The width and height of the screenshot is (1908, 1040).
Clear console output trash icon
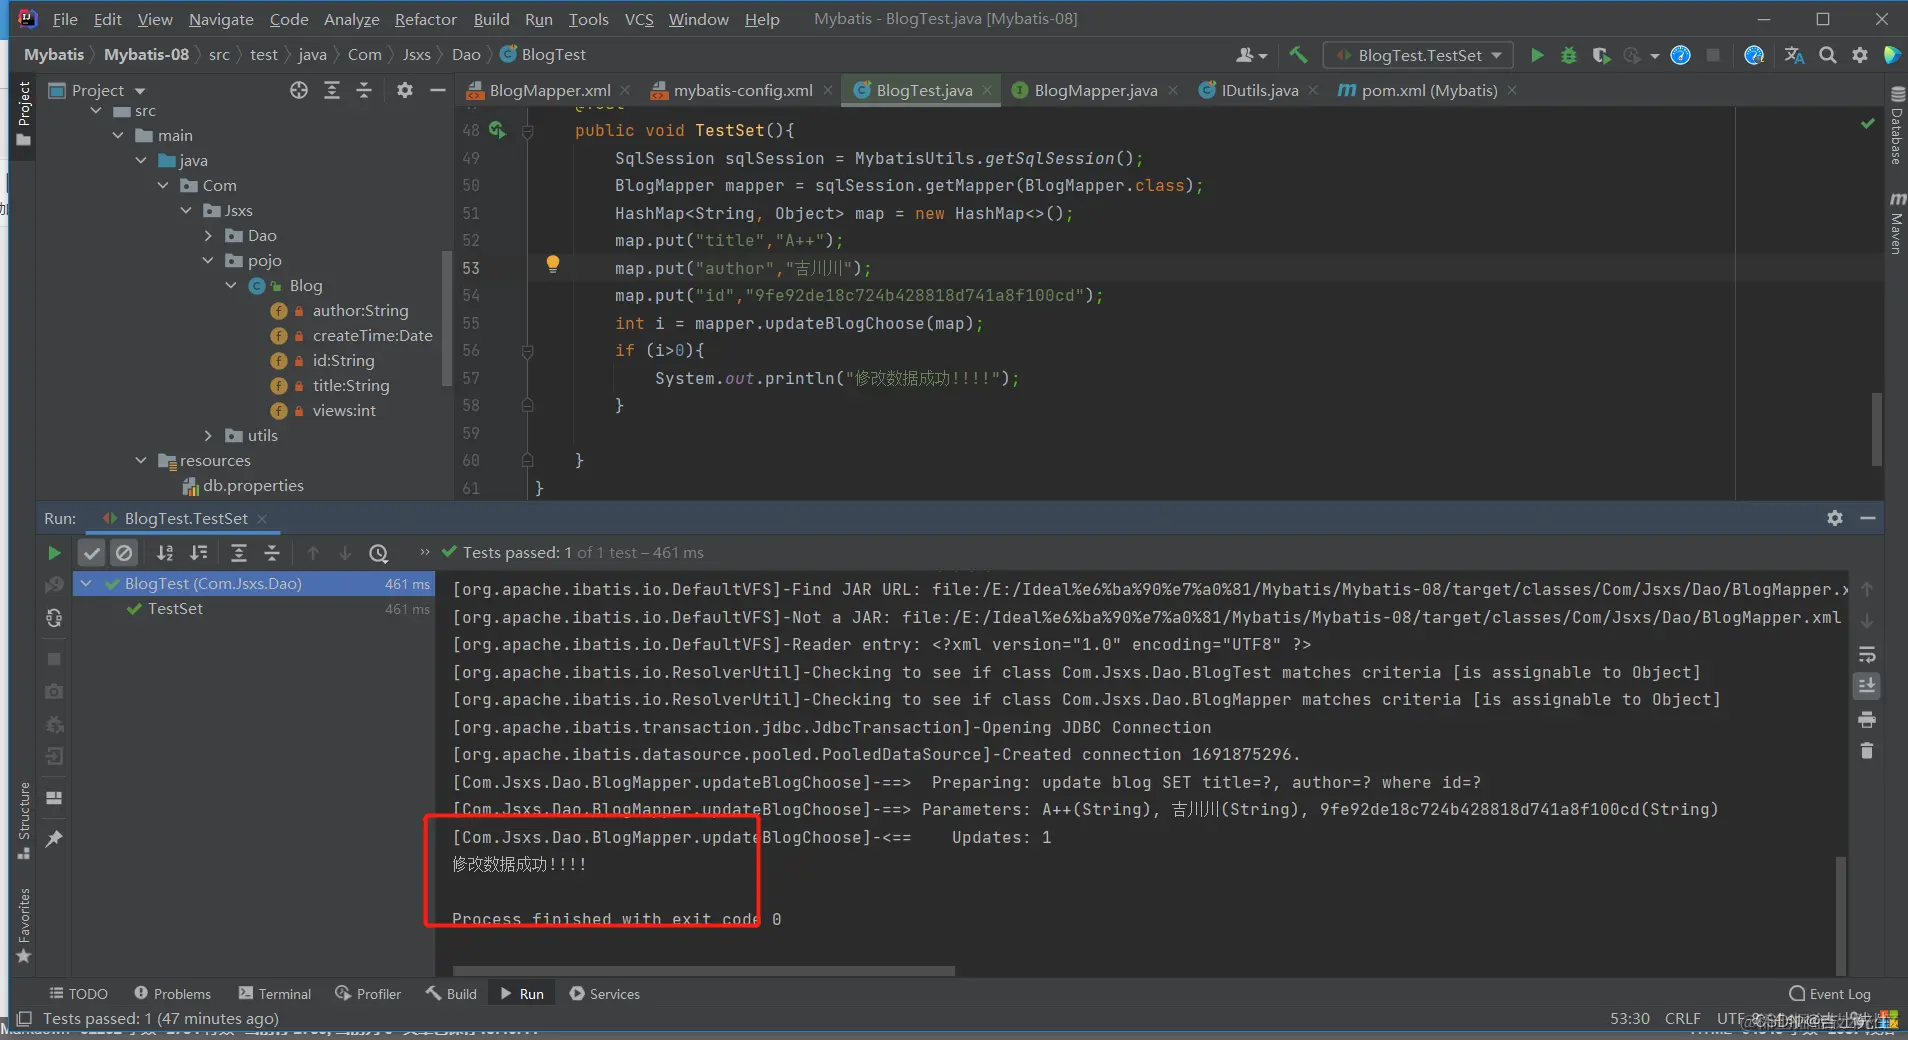[1867, 751]
